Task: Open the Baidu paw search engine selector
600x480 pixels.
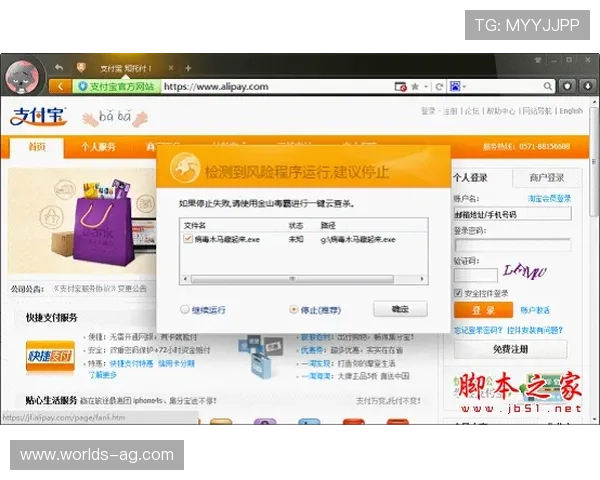Action: tap(458, 87)
